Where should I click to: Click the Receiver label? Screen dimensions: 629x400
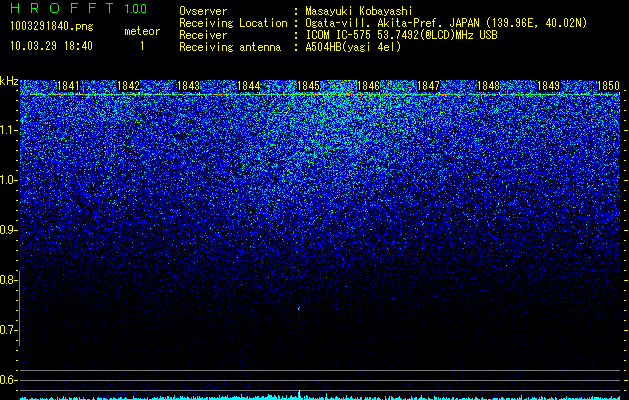pos(203,35)
